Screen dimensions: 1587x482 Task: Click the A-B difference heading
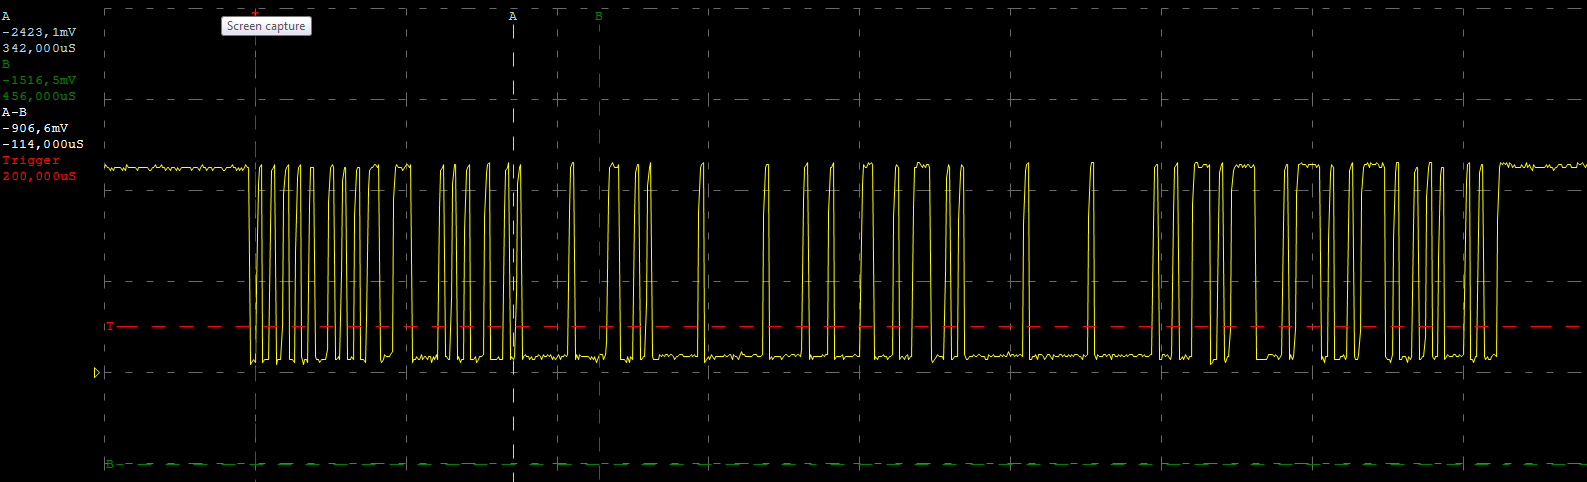point(15,112)
